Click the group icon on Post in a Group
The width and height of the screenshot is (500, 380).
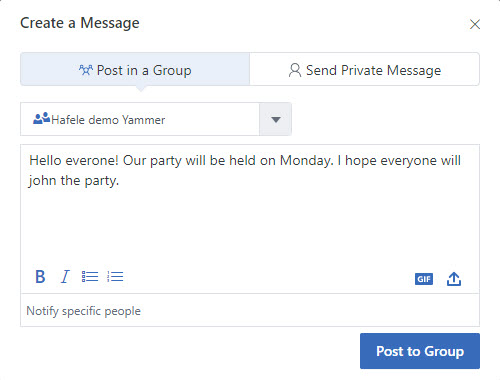(x=86, y=70)
